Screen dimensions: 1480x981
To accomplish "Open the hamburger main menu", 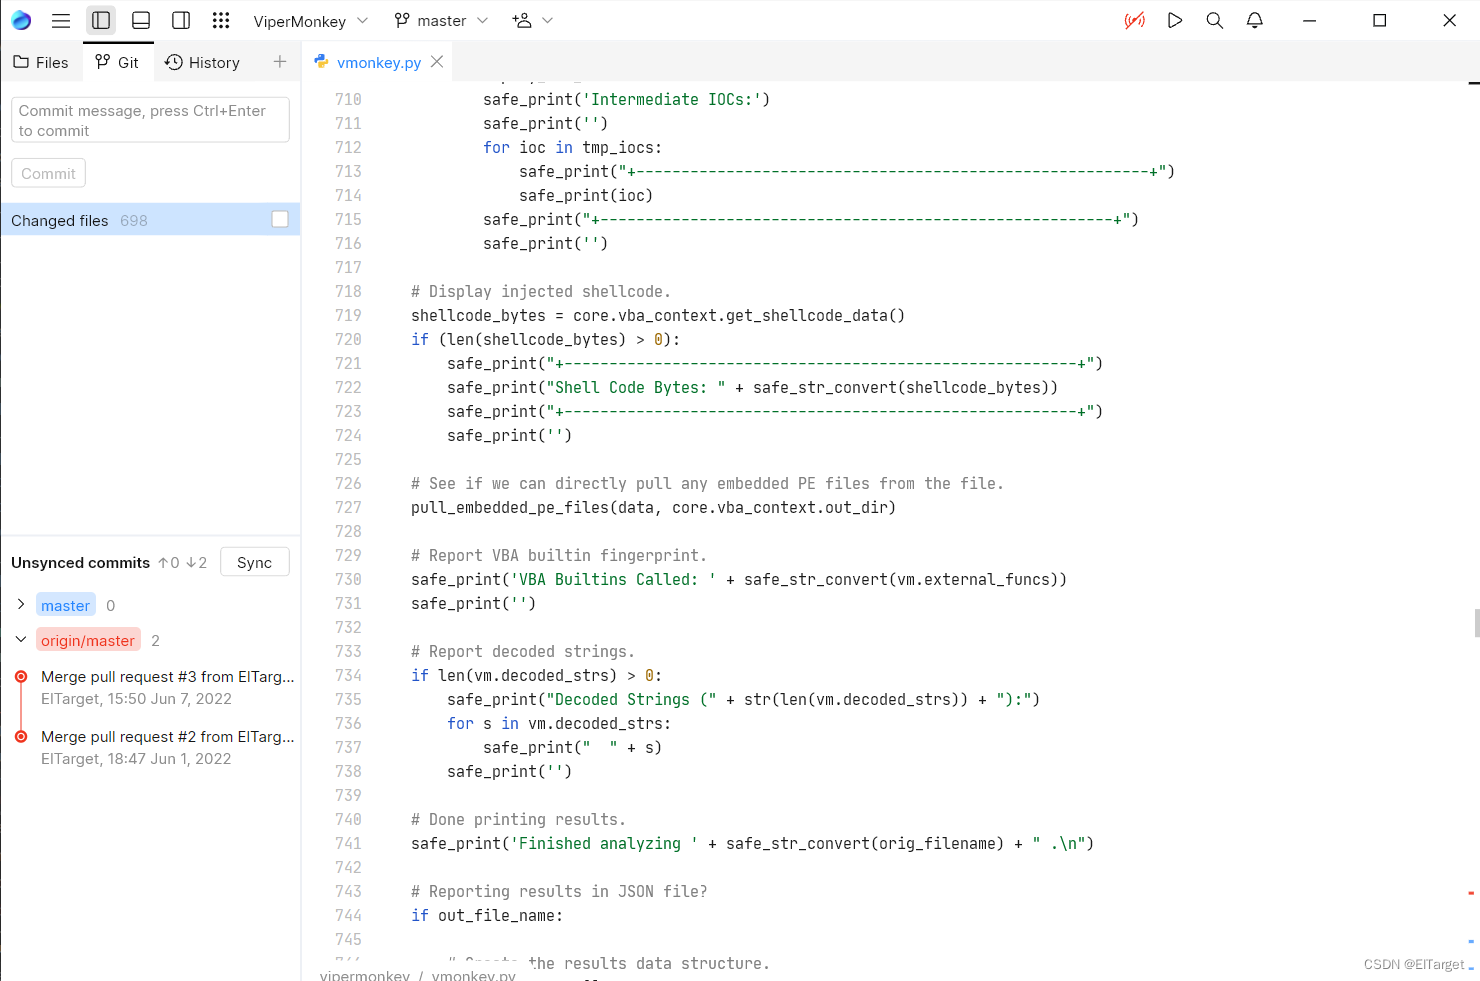I will (61, 20).
